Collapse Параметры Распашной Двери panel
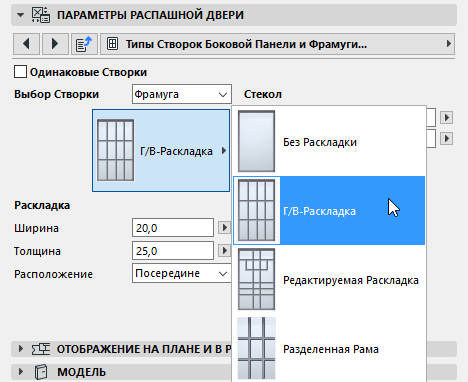468x382 pixels. click(21, 15)
